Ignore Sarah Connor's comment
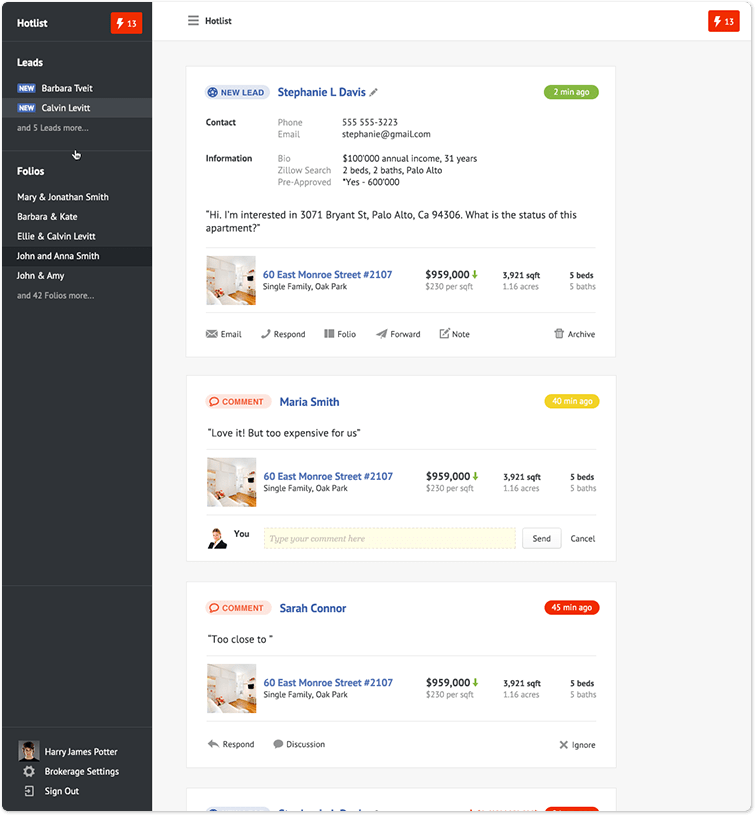Viewport: 755px width, 815px height. pos(577,745)
